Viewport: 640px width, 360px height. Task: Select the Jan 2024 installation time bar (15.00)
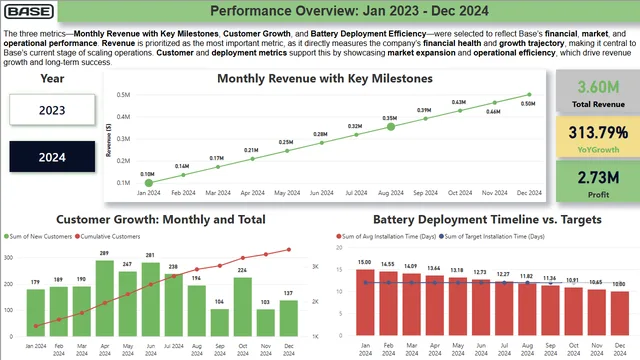365,302
